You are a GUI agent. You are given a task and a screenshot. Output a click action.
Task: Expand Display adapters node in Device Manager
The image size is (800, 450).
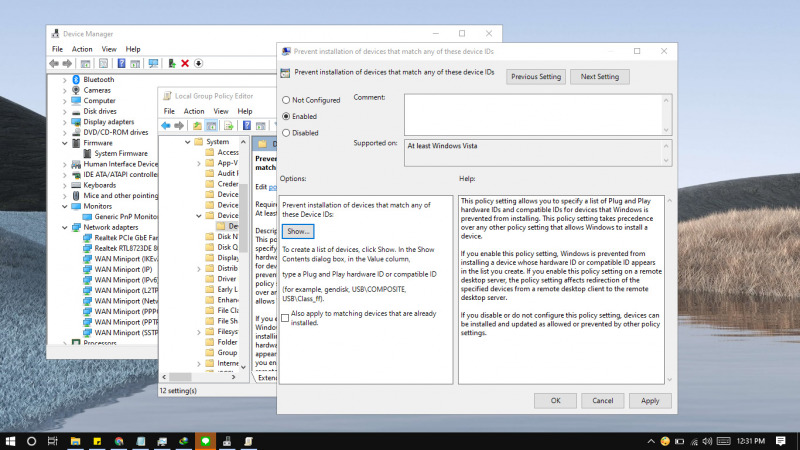[65, 122]
